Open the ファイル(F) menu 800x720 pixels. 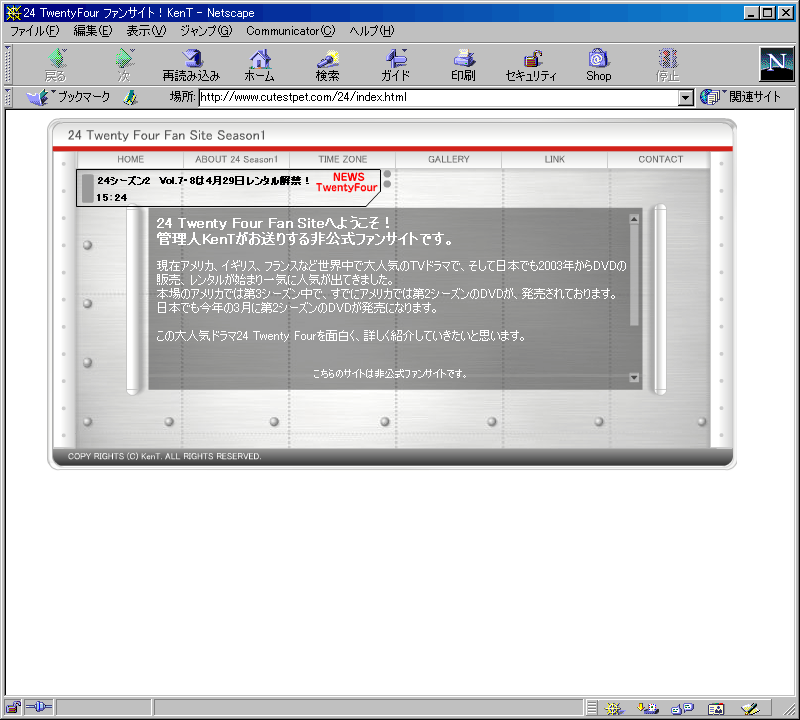(x=35, y=31)
